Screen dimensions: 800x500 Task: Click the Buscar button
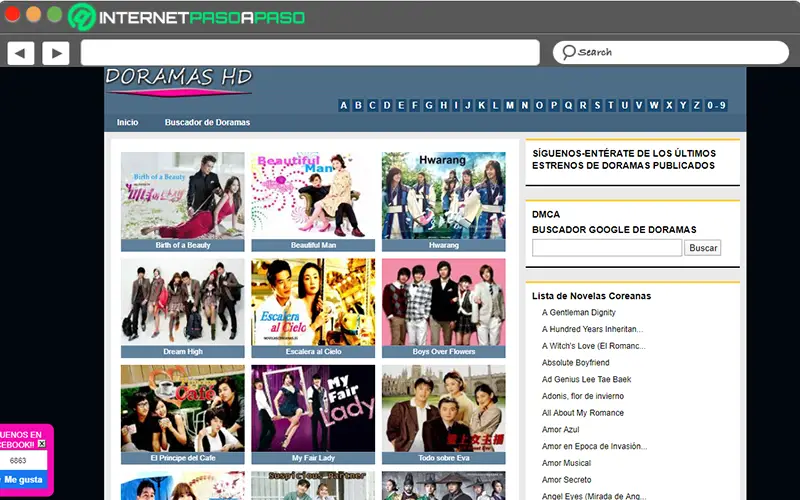[x=703, y=248]
